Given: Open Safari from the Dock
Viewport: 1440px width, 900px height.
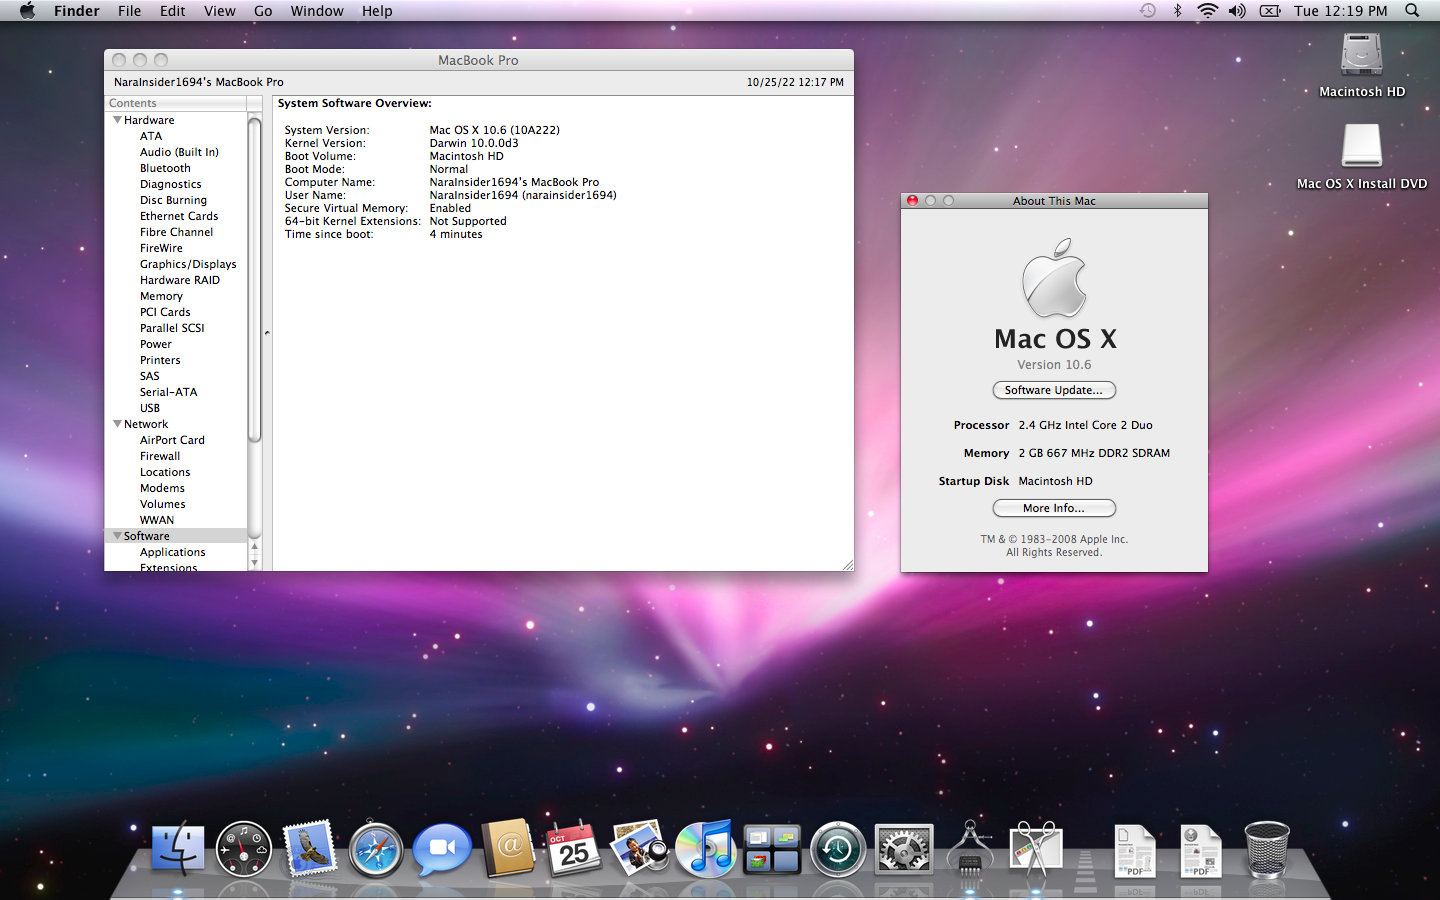Looking at the screenshot, I should tap(376, 850).
